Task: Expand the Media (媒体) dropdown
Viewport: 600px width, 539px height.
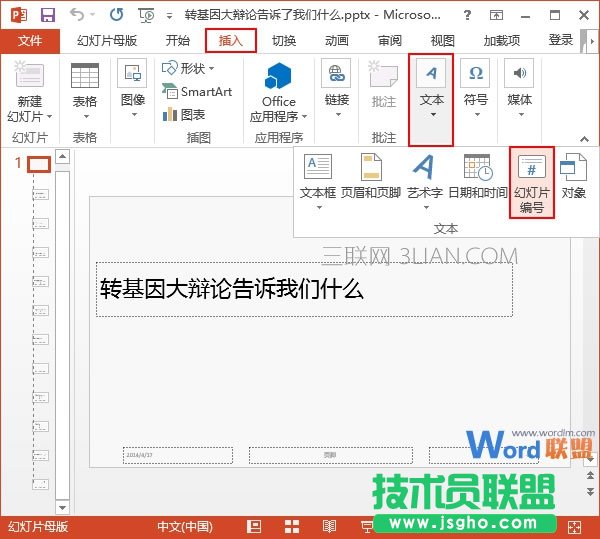Action: (x=519, y=88)
